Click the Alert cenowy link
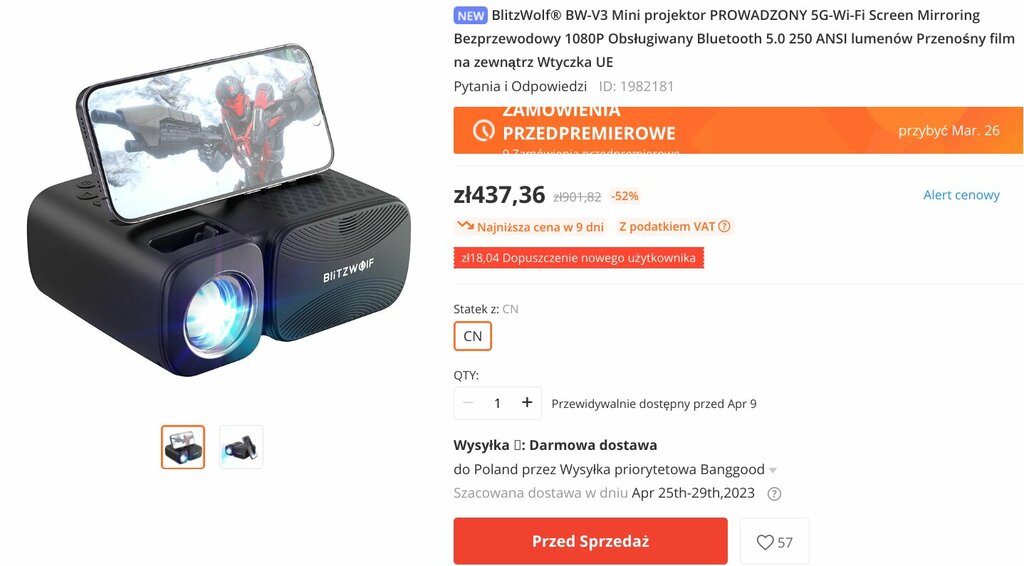 point(961,195)
